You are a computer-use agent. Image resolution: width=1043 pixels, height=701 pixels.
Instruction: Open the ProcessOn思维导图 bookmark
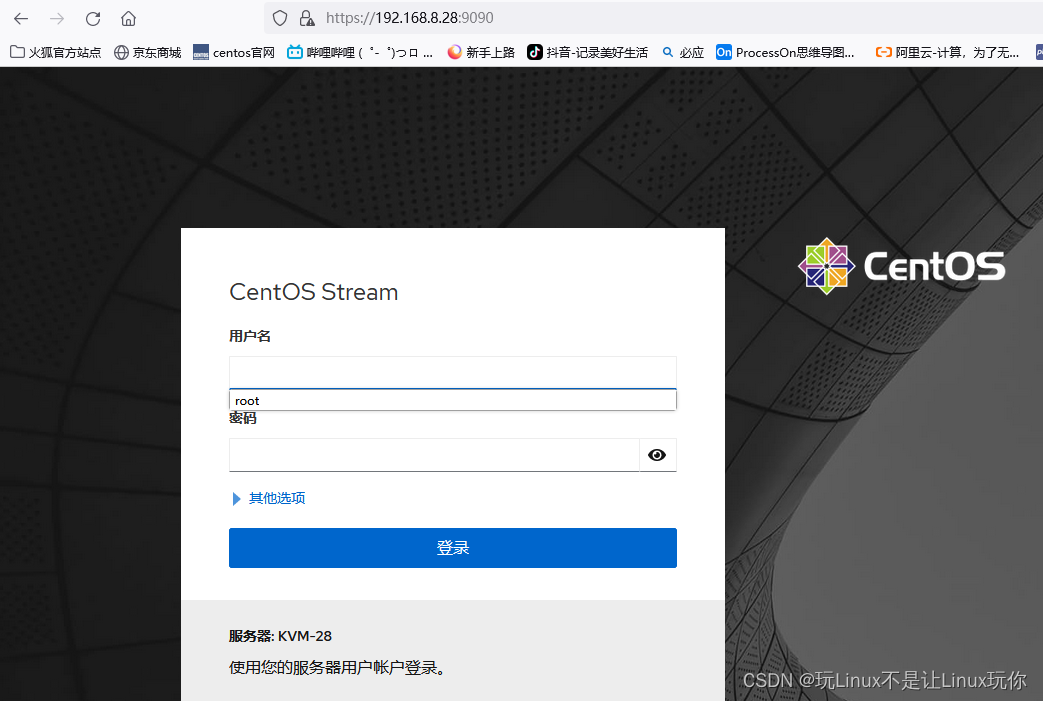pyautogui.click(x=786, y=53)
